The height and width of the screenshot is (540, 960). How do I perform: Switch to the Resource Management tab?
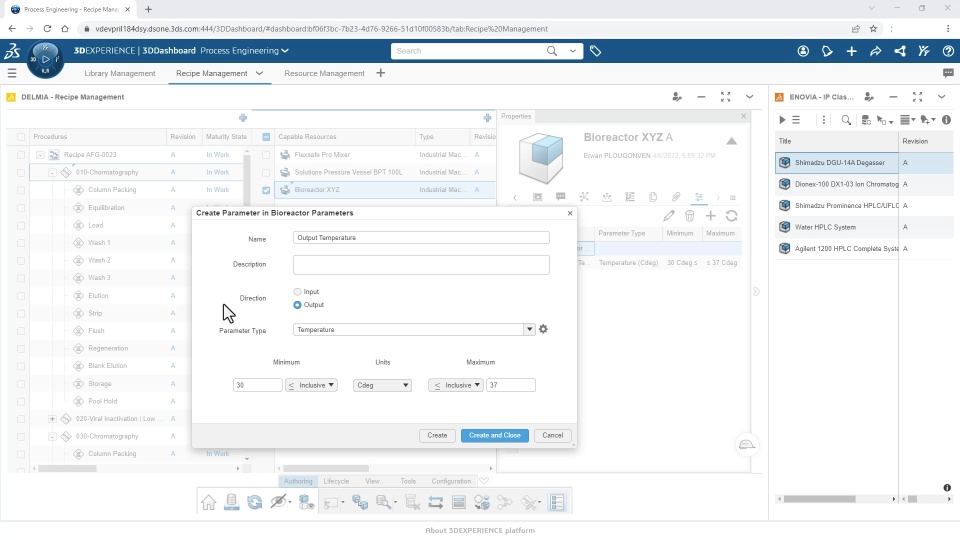point(324,73)
